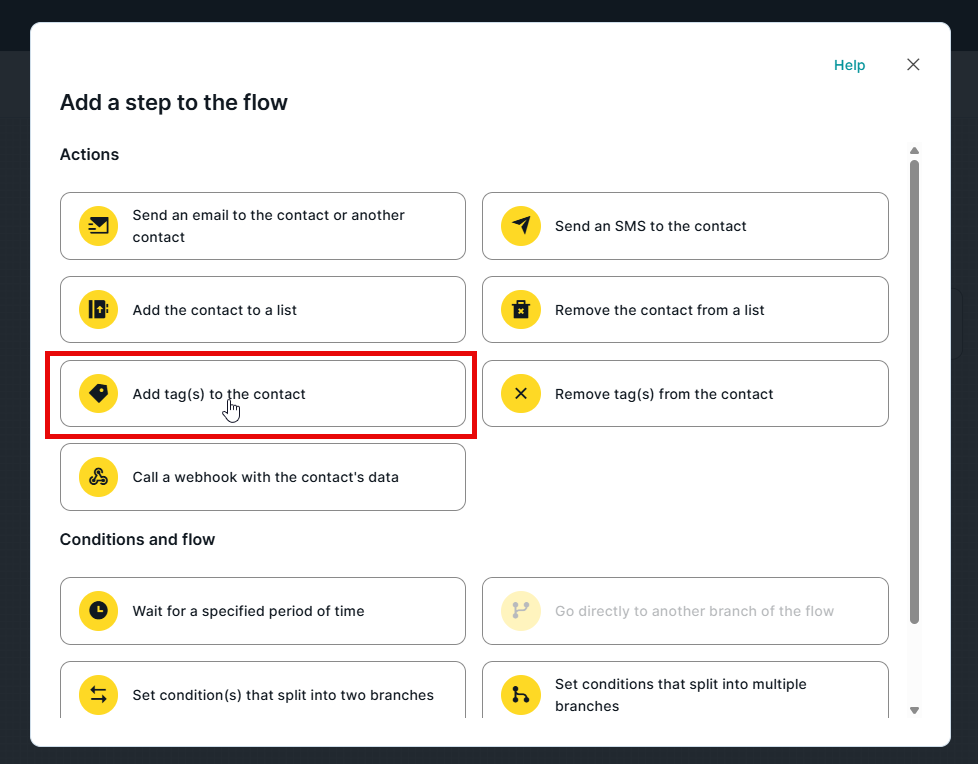
Task: Click the address book add-to-list icon
Action: pos(98,310)
